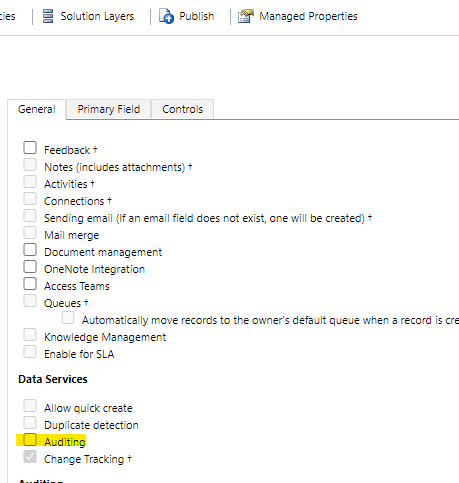Screen dimensions: 459x483
Task: Toggle Enable for SLA checkbox
Action: tap(30, 351)
